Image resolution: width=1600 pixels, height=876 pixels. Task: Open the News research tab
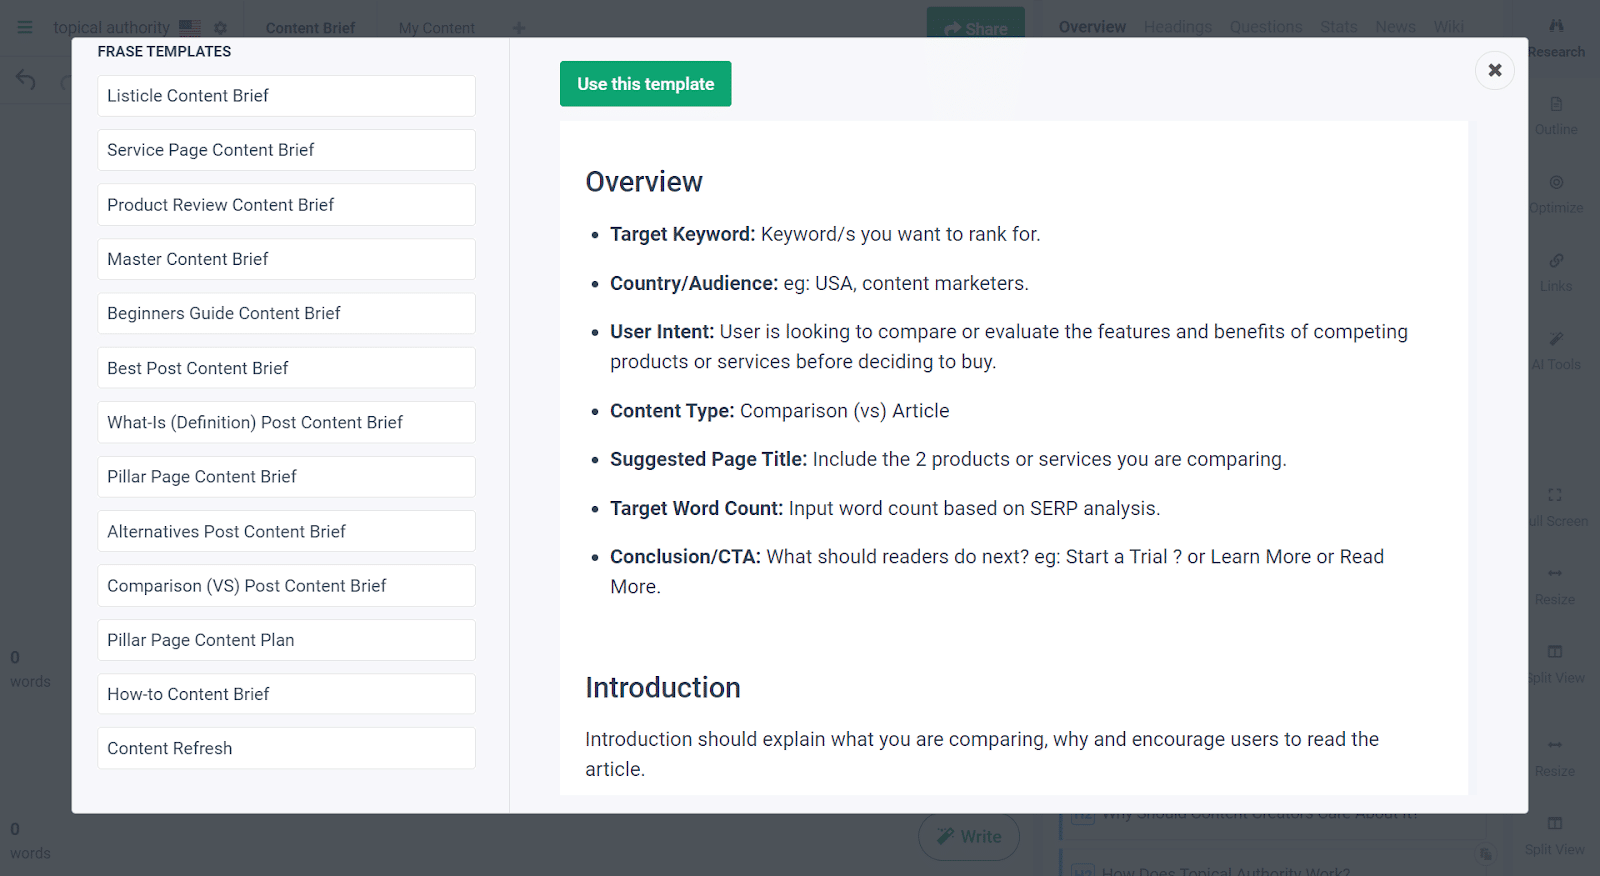[1395, 27]
